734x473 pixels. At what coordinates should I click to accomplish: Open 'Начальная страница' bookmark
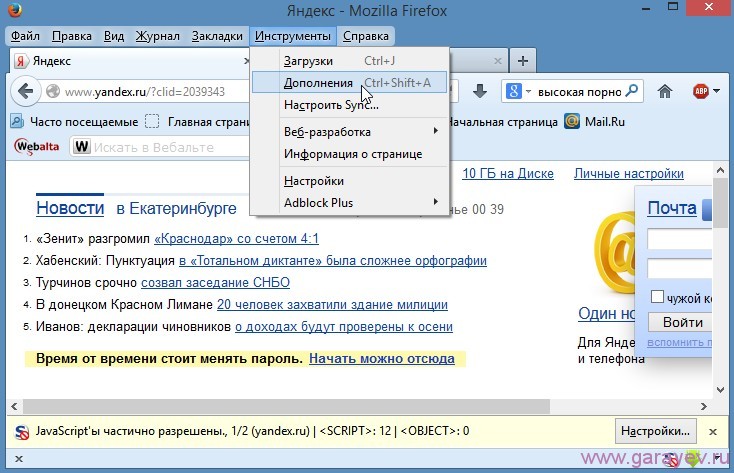(503, 122)
